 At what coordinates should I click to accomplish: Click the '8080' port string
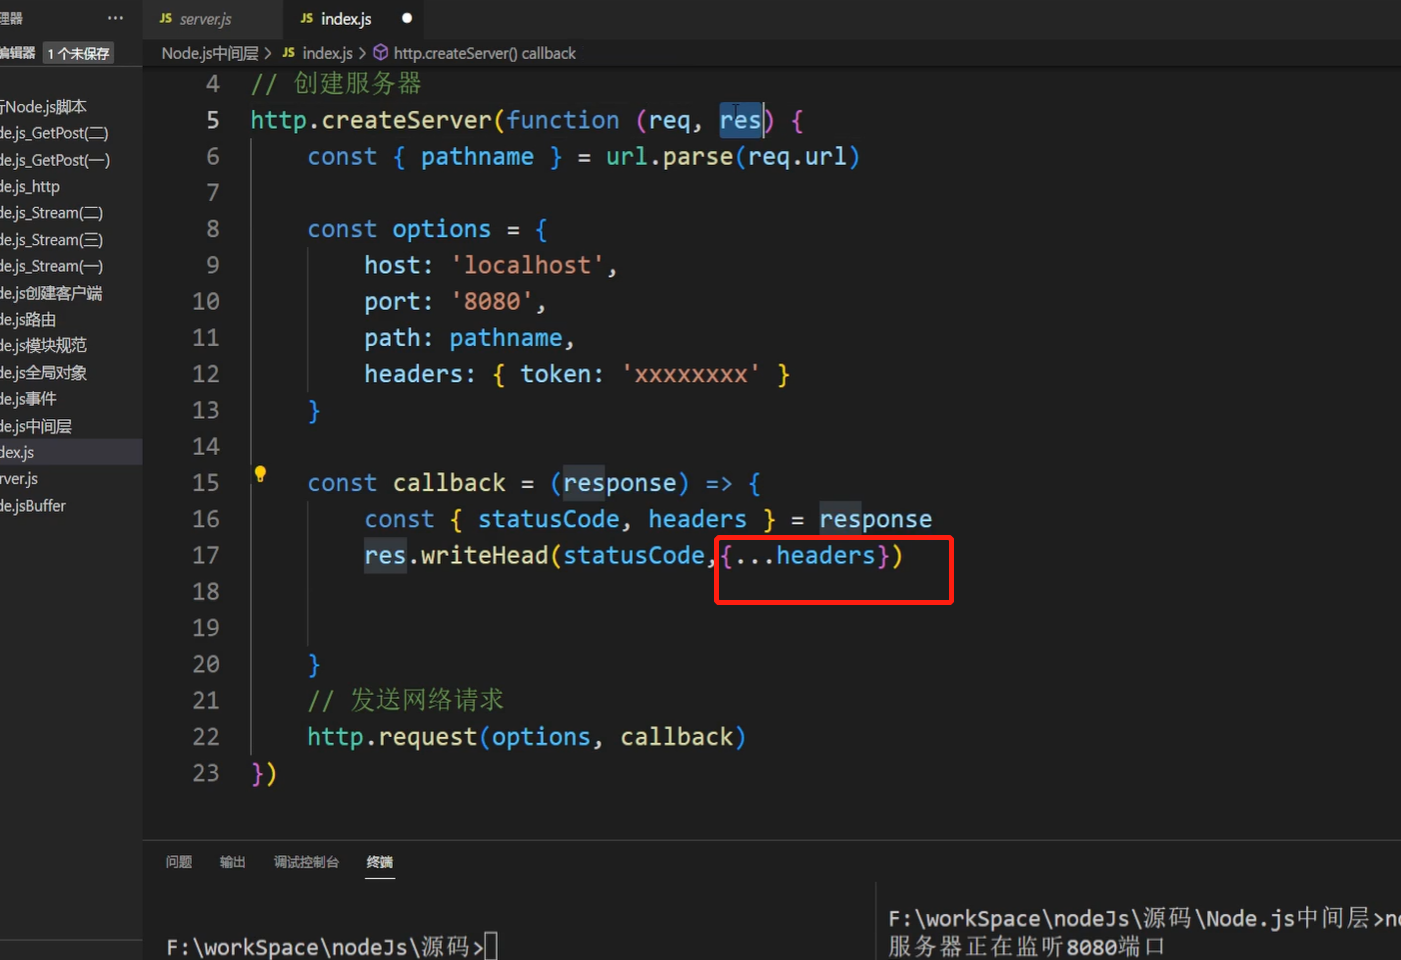[x=492, y=302]
